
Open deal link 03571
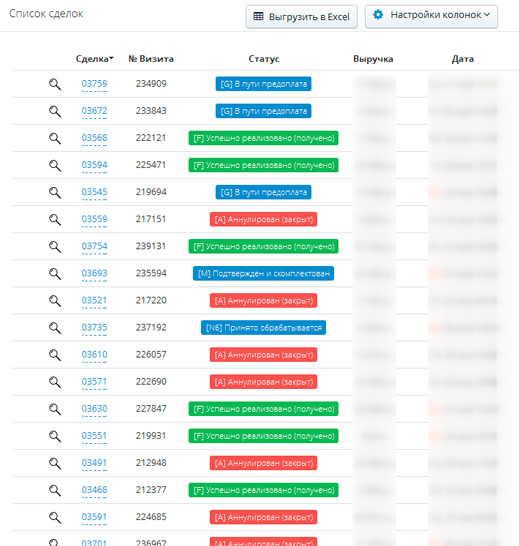coord(94,382)
